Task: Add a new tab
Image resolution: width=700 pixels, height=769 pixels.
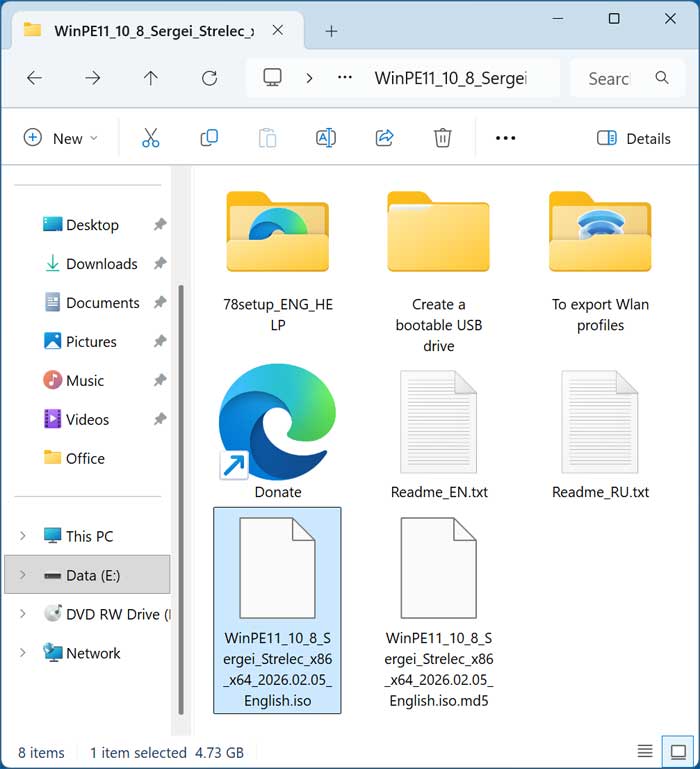Action: (x=332, y=31)
